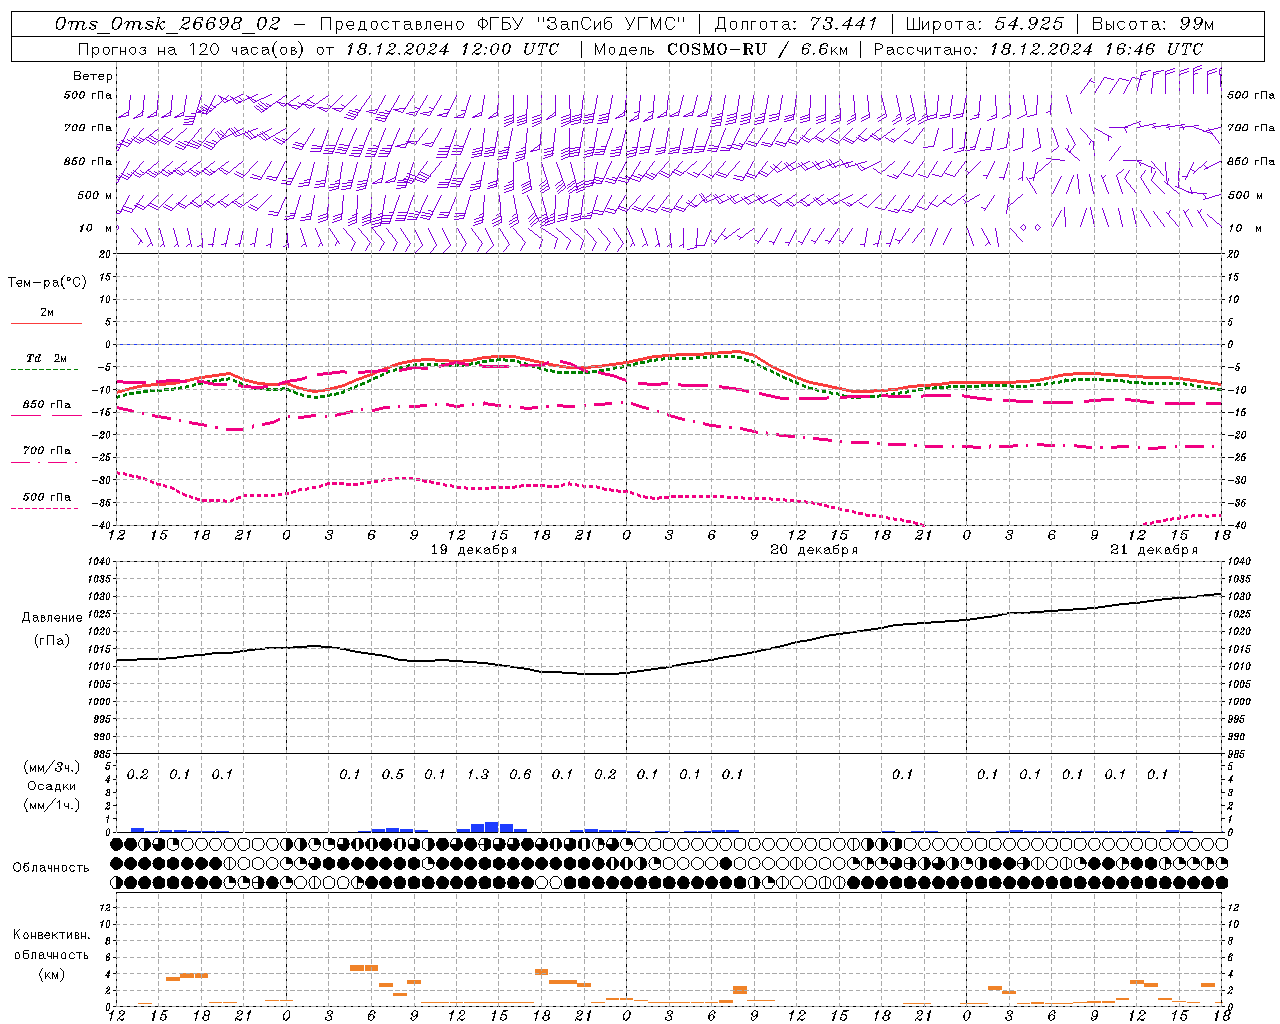Click the Осадки panel label
The width and height of the screenshot is (1280, 1024).
(52, 786)
